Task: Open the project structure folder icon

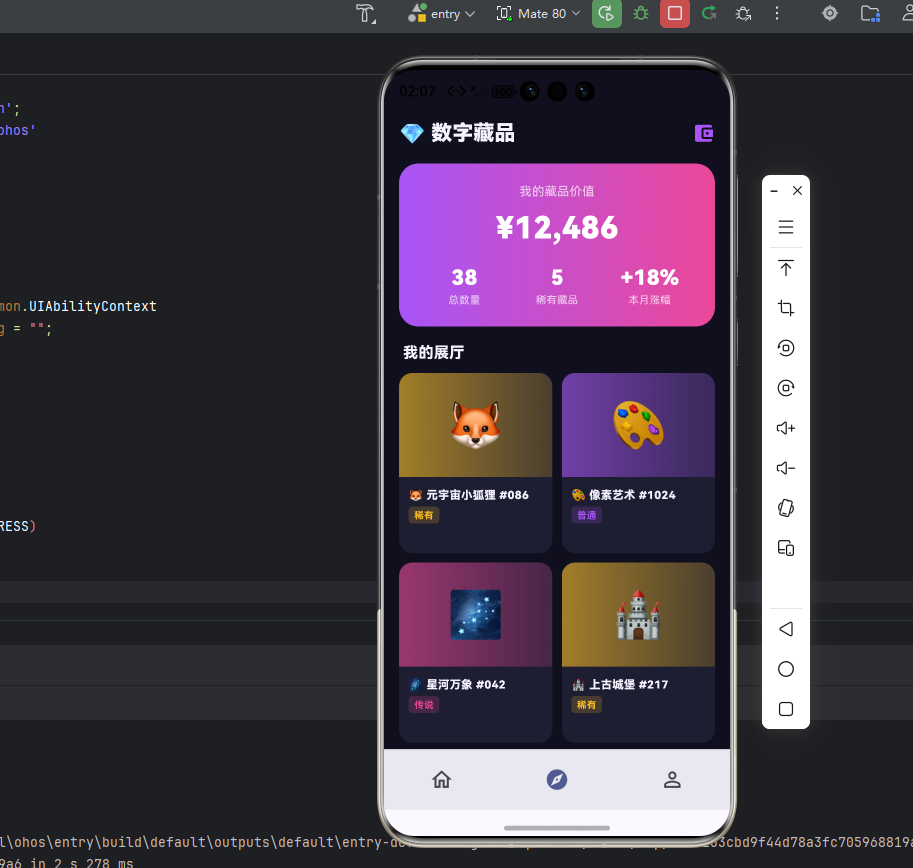Action: point(870,13)
